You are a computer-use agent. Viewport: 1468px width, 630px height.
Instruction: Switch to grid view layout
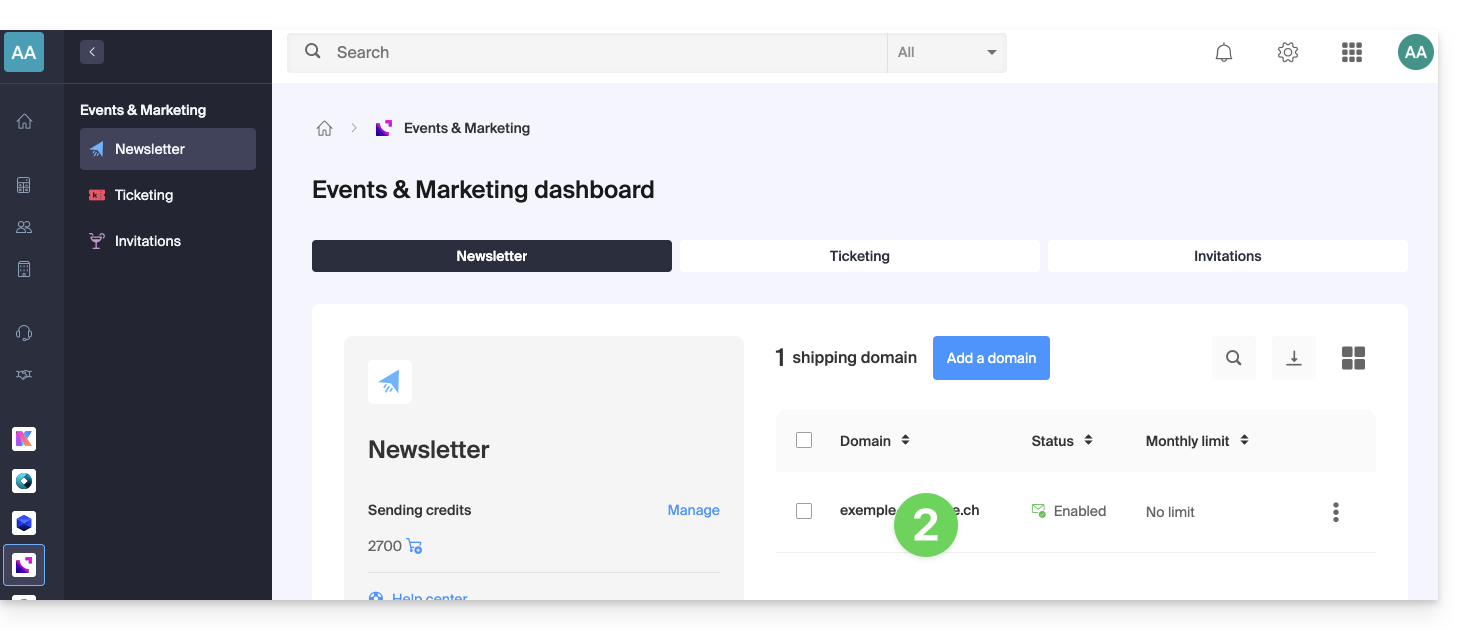[x=1353, y=358]
